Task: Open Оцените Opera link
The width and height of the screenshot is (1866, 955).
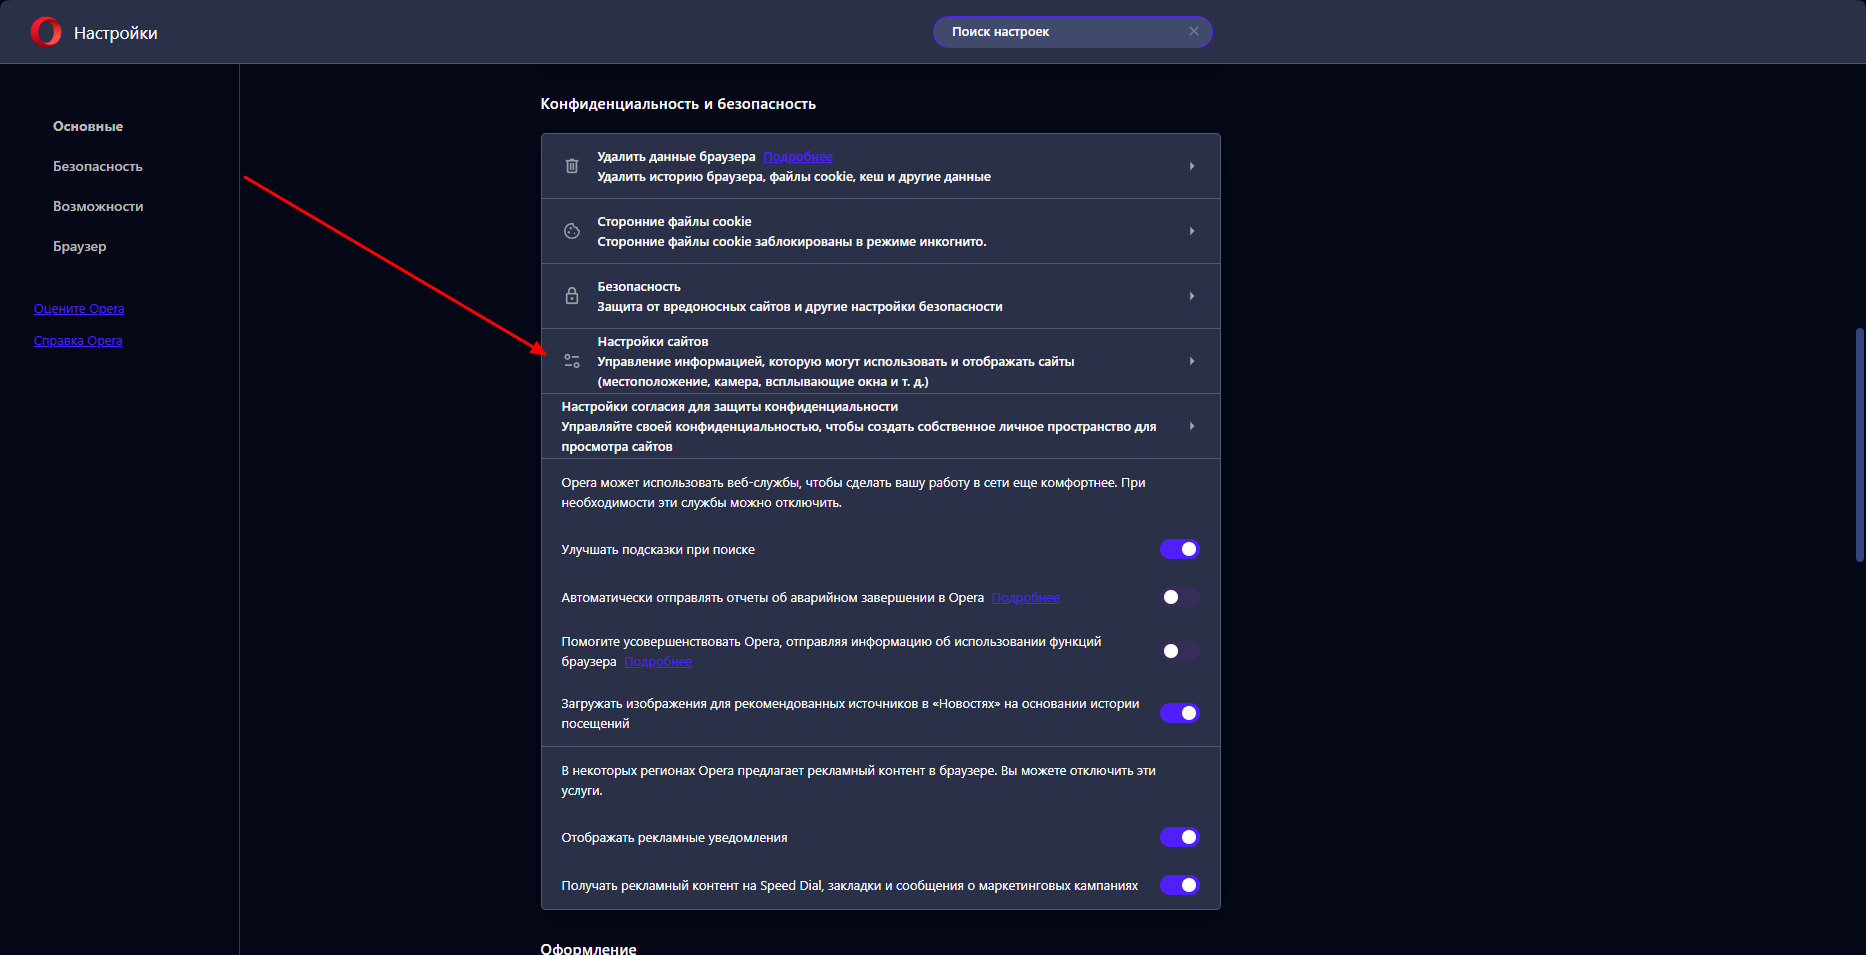Action: [79, 309]
